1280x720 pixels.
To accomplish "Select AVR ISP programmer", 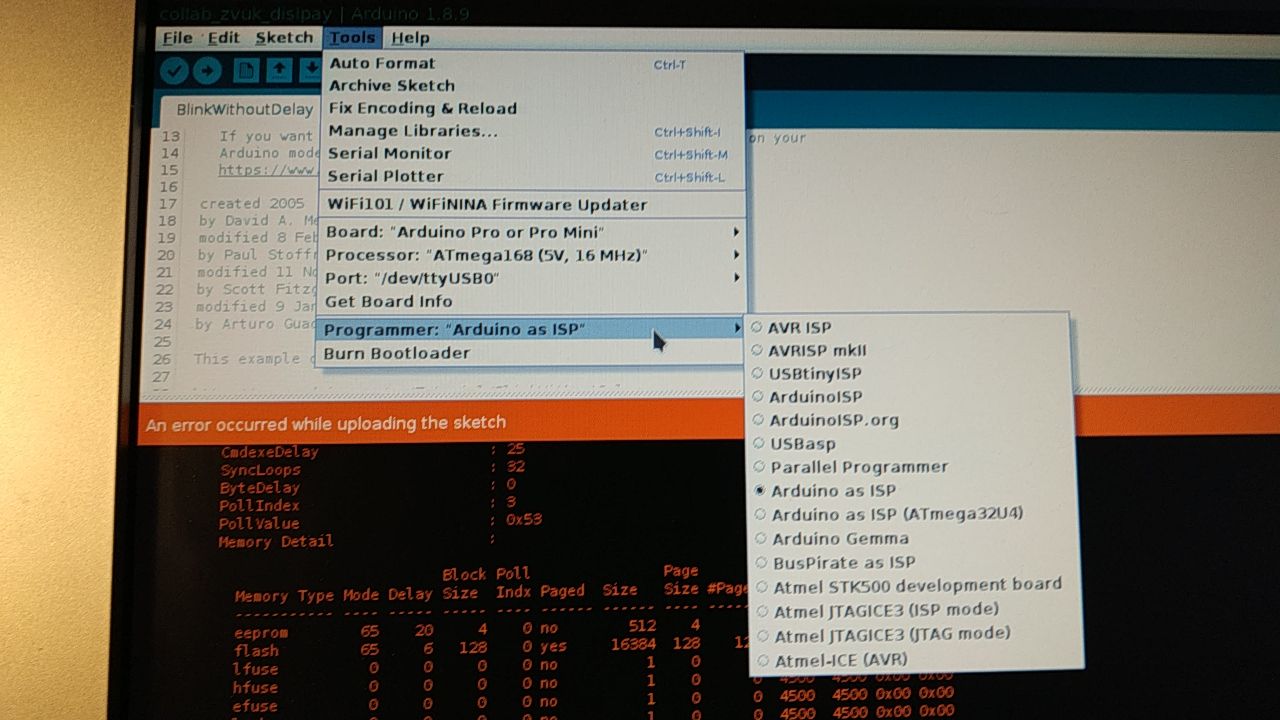I will click(x=910, y=327).
